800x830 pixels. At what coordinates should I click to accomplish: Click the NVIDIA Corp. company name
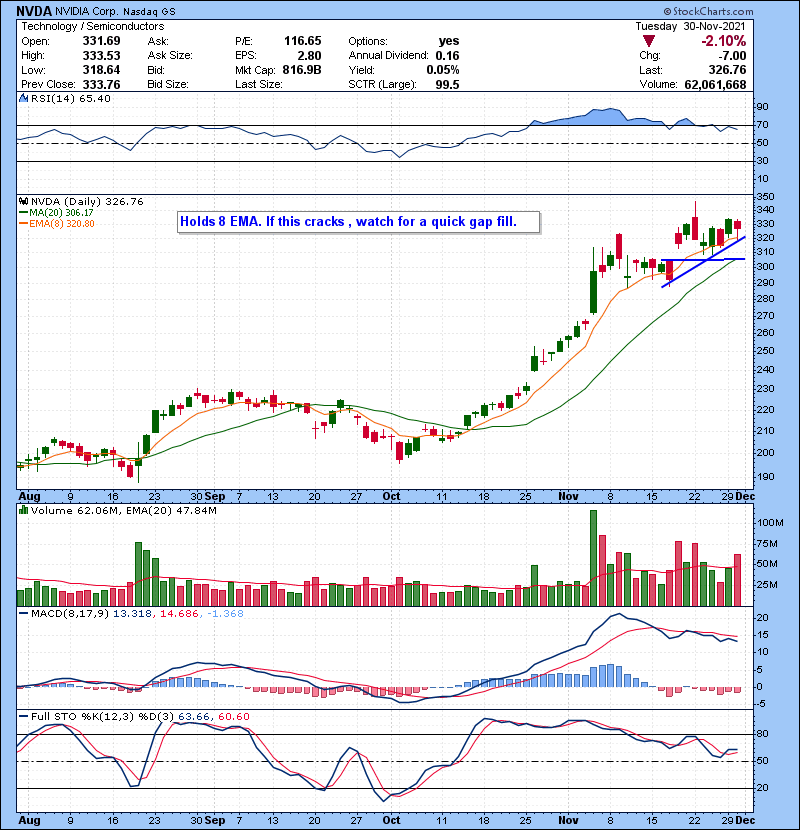(86, 11)
